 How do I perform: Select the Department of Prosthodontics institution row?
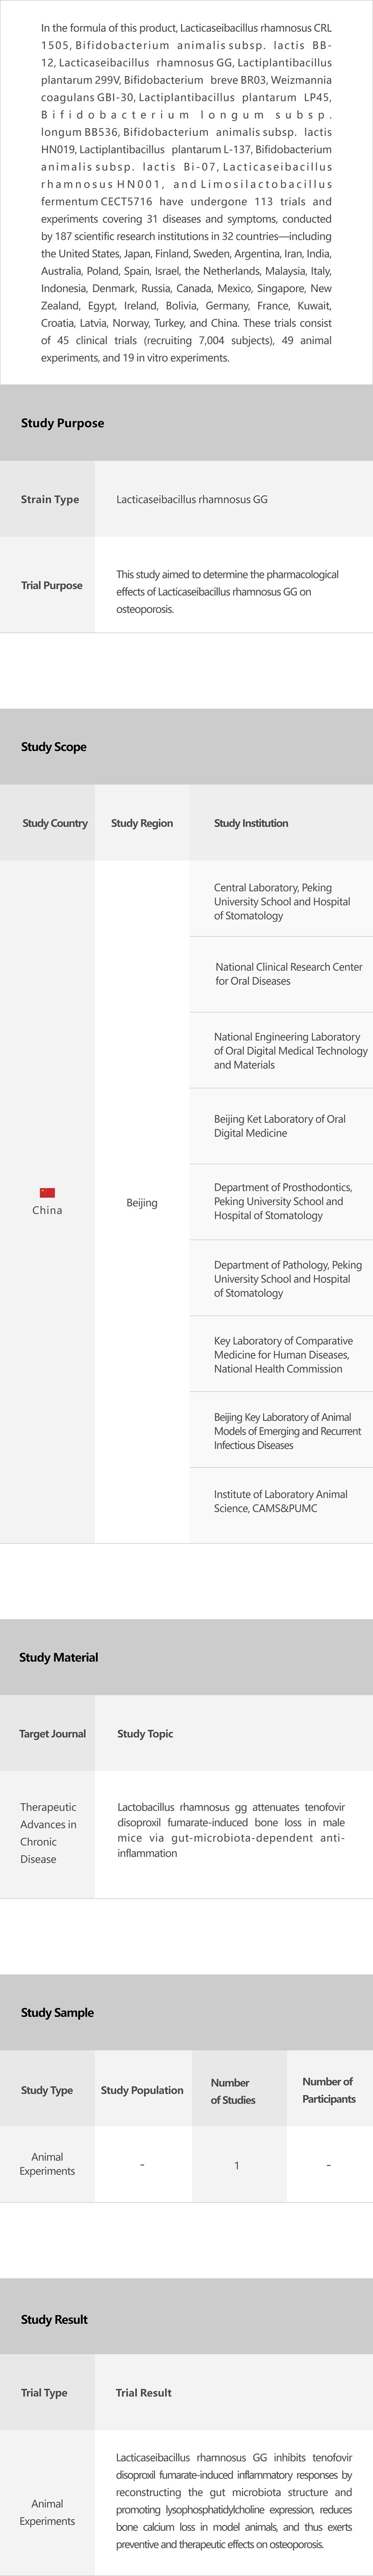click(x=283, y=1201)
